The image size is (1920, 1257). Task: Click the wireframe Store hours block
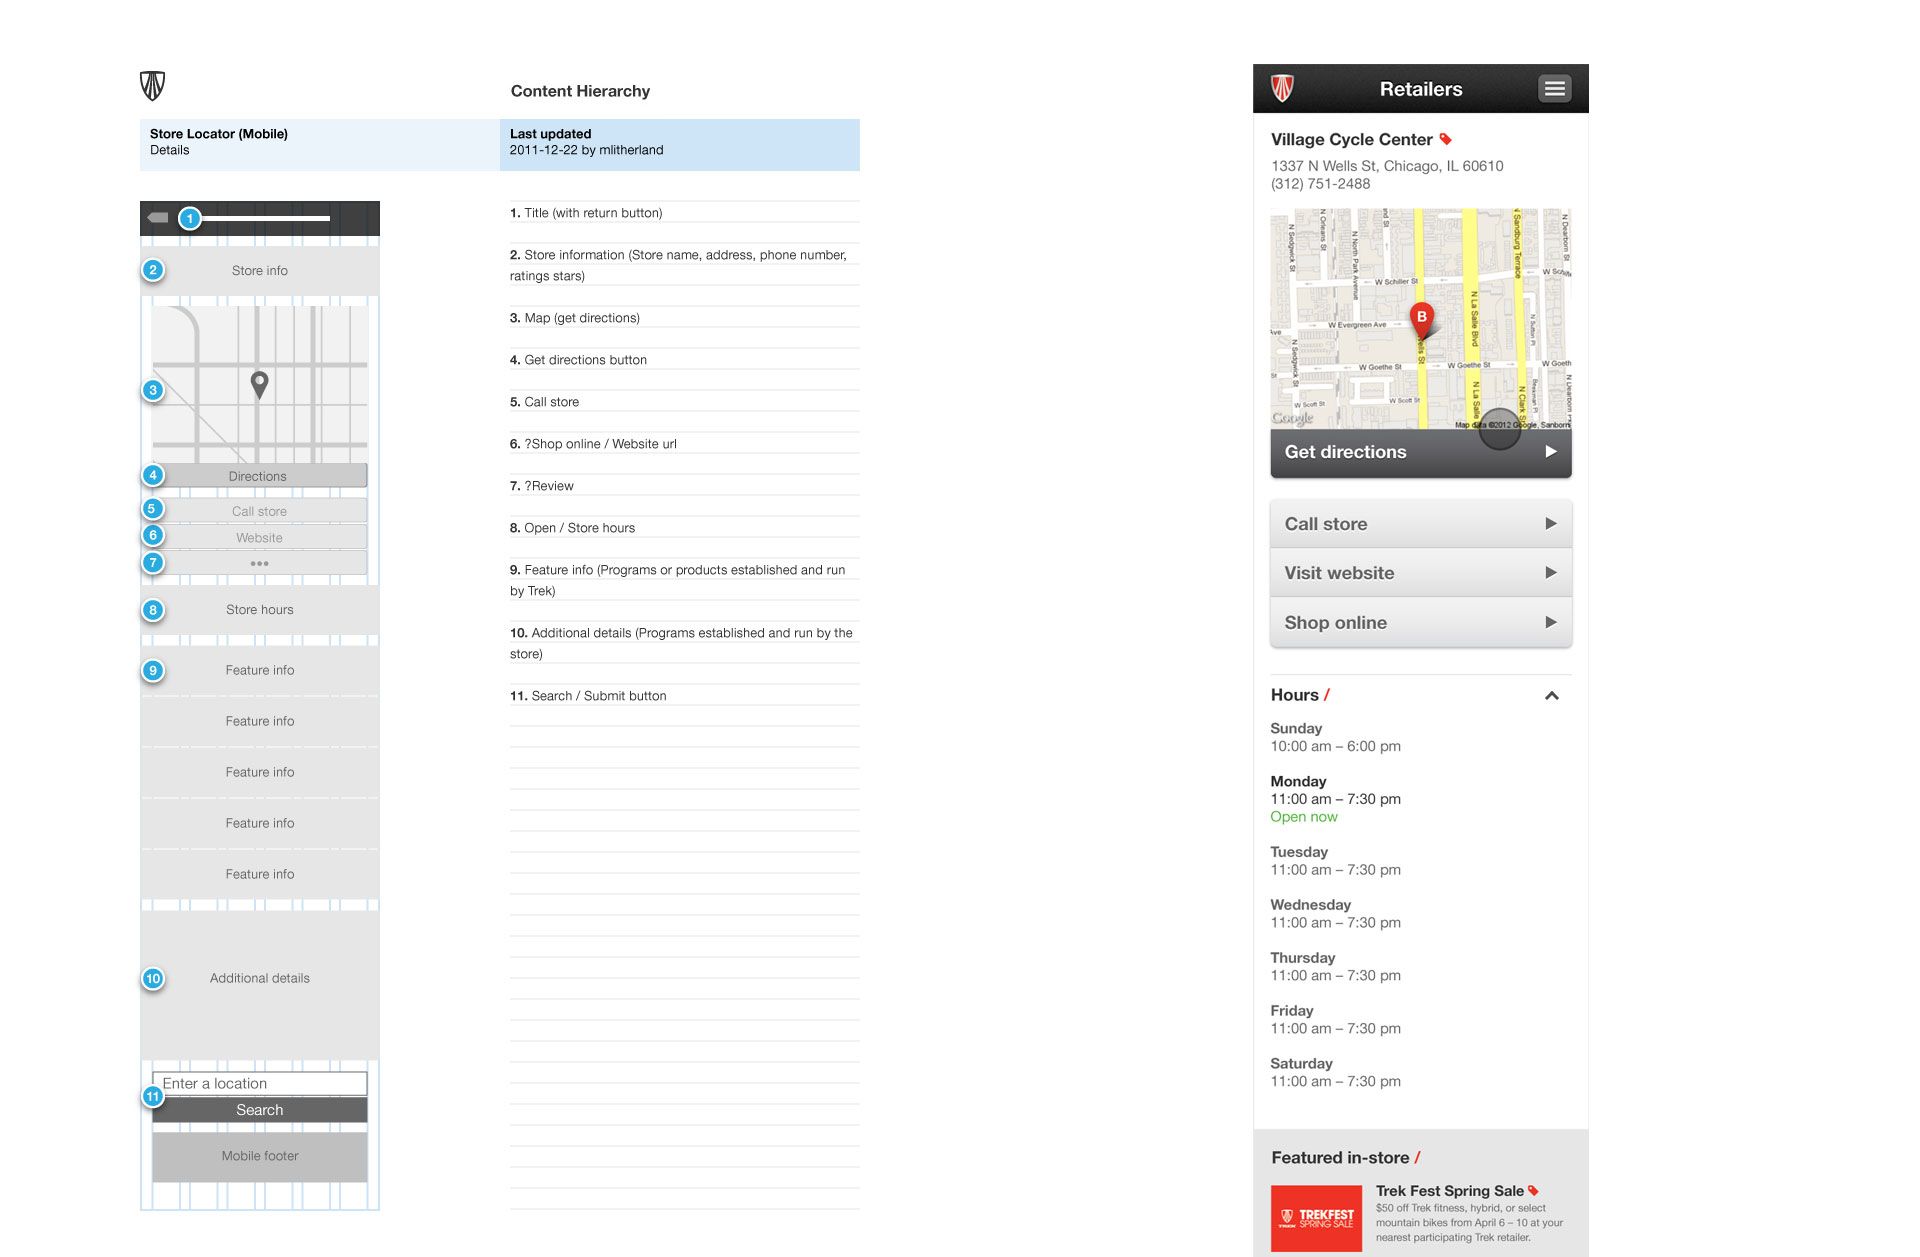260,609
